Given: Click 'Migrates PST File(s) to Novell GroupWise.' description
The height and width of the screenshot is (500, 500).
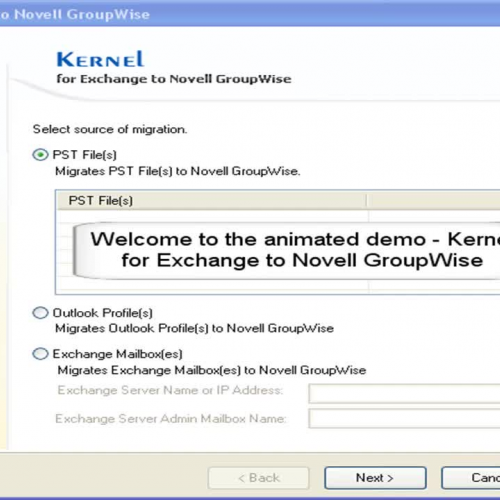Looking at the screenshot, I should point(178,171).
